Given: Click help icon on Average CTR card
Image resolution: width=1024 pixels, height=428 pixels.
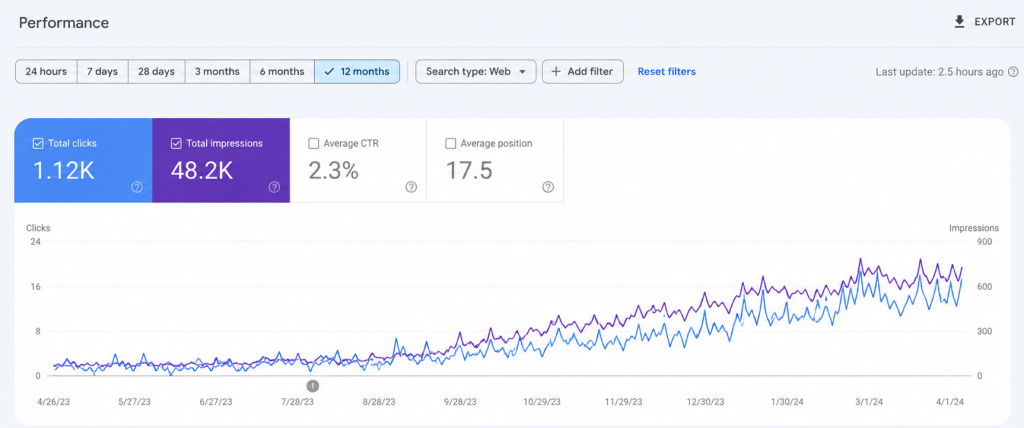Looking at the screenshot, I should coord(411,188).
